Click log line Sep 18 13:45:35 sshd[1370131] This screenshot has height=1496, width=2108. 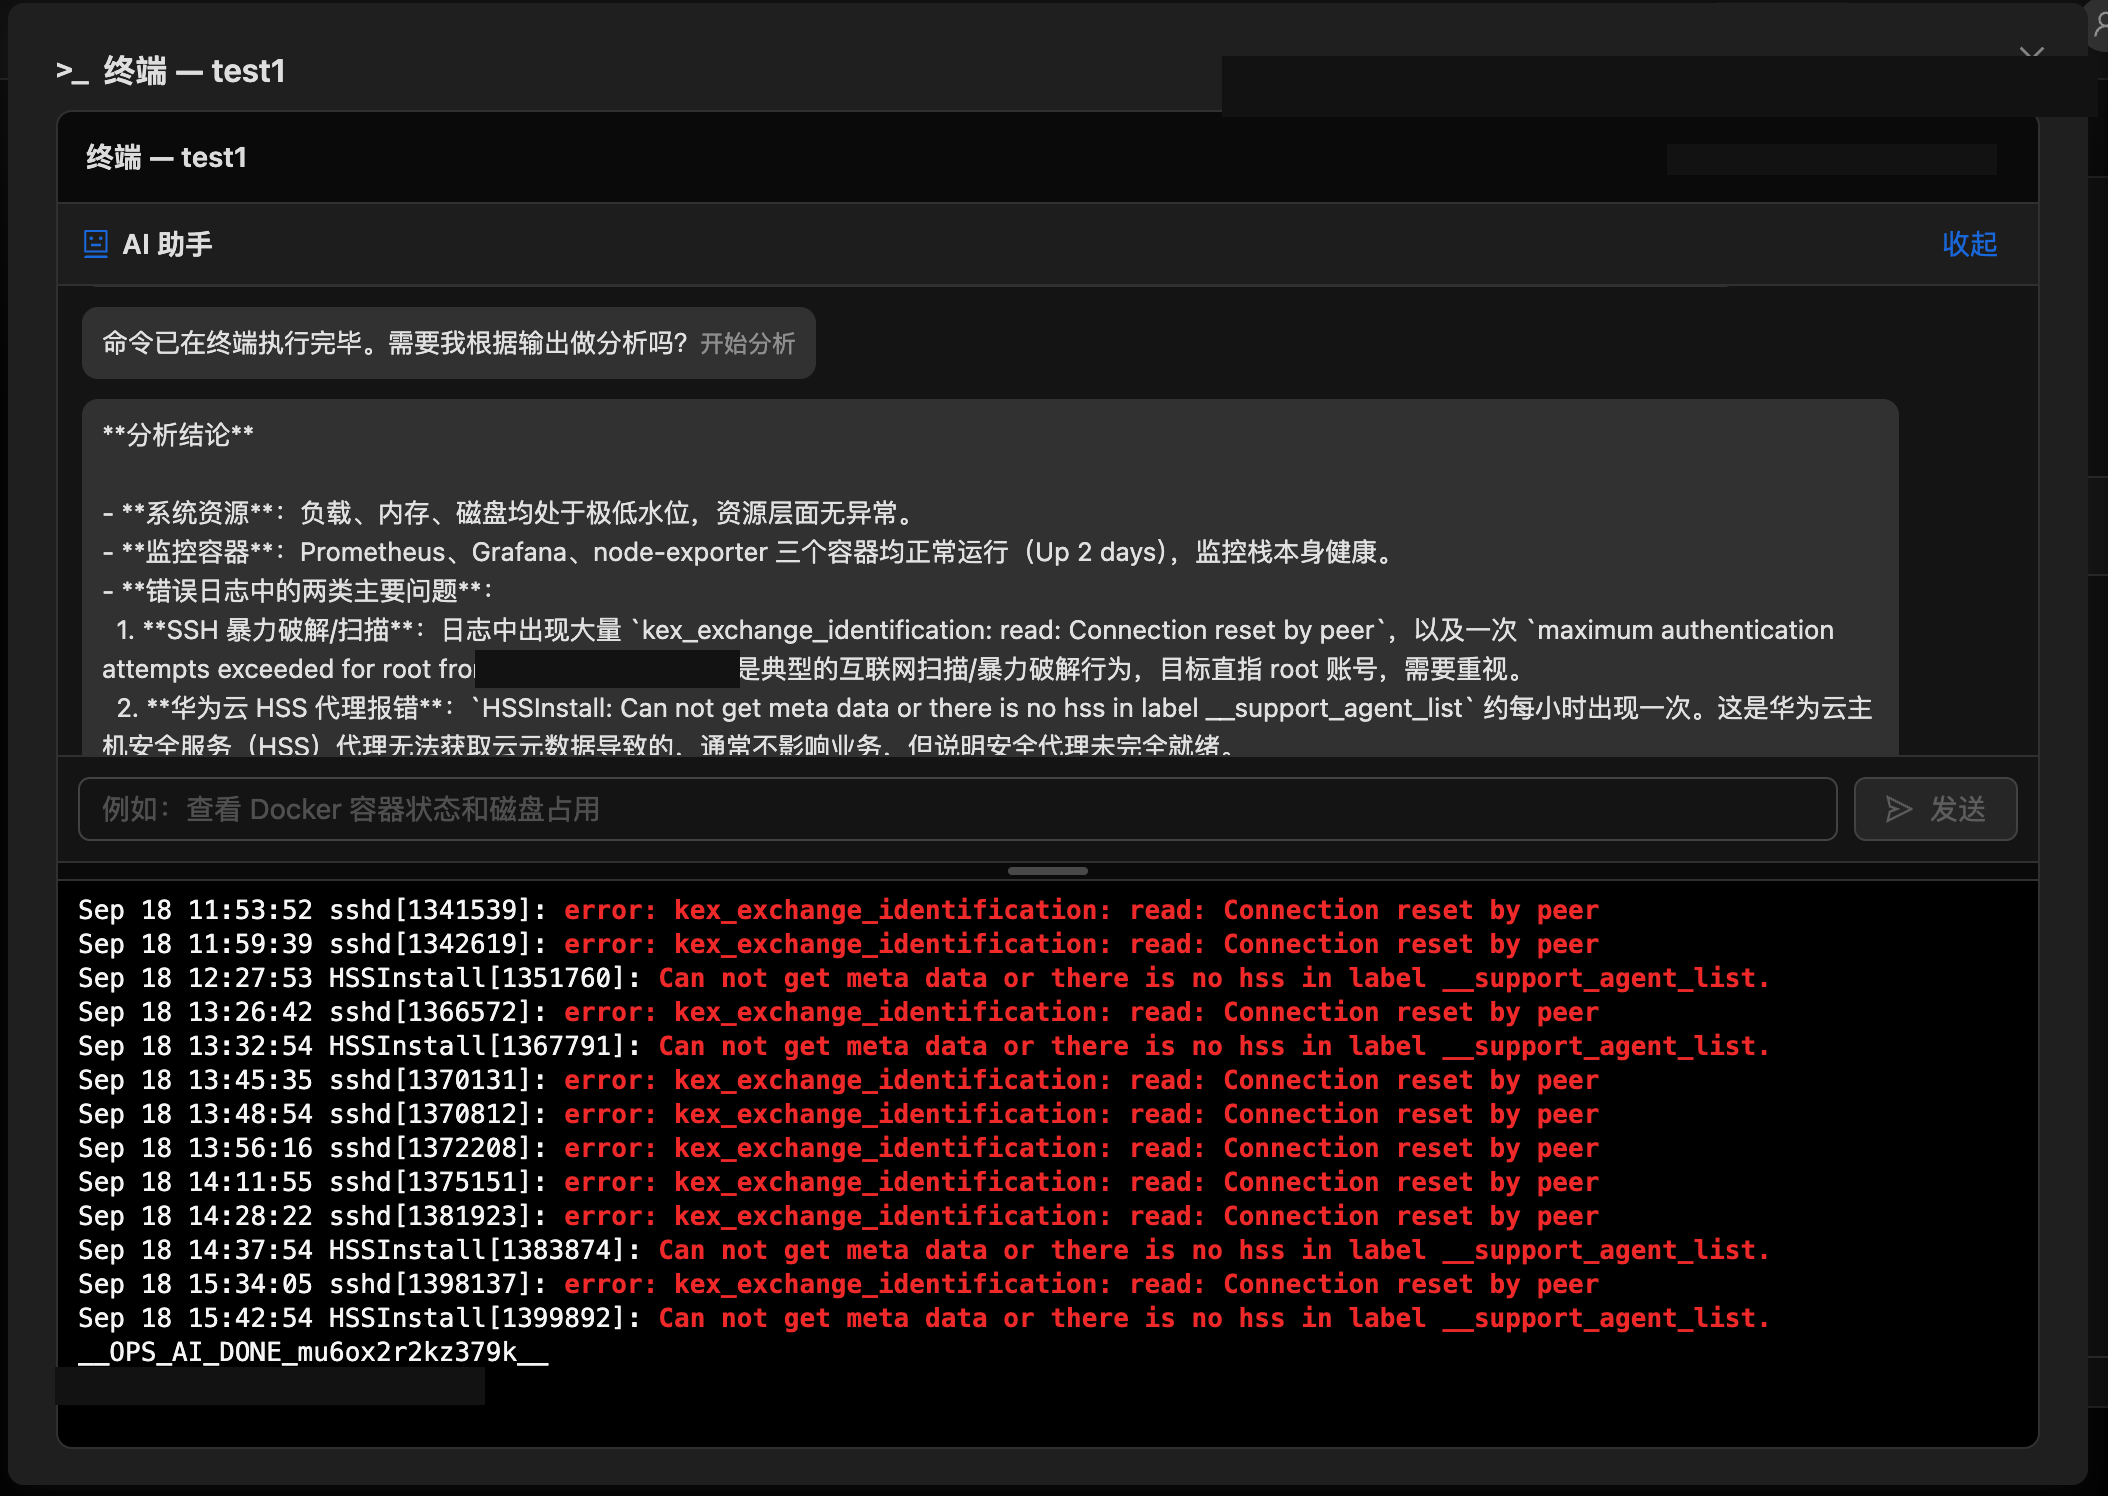[838, 1080]
